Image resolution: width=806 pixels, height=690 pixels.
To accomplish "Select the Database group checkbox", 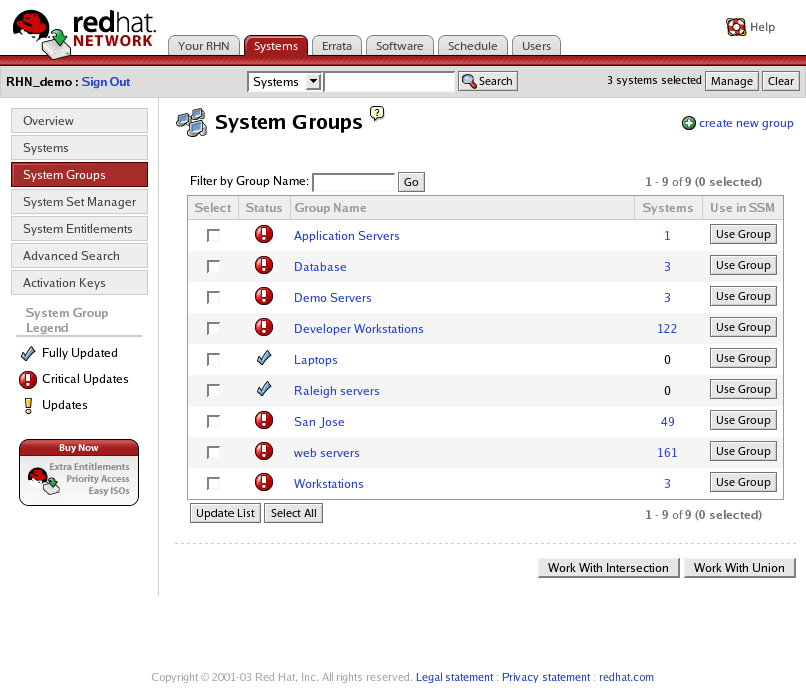I will (x=213, y=266).
